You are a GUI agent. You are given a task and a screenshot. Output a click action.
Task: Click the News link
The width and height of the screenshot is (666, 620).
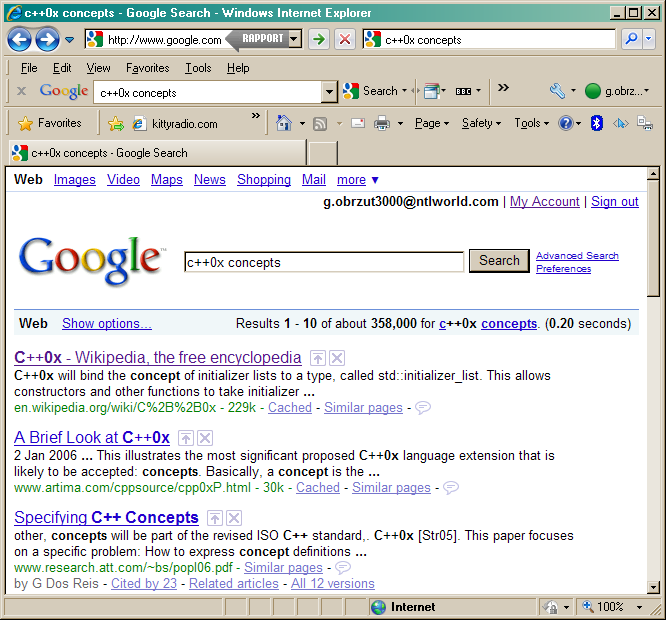pos(210,180)
